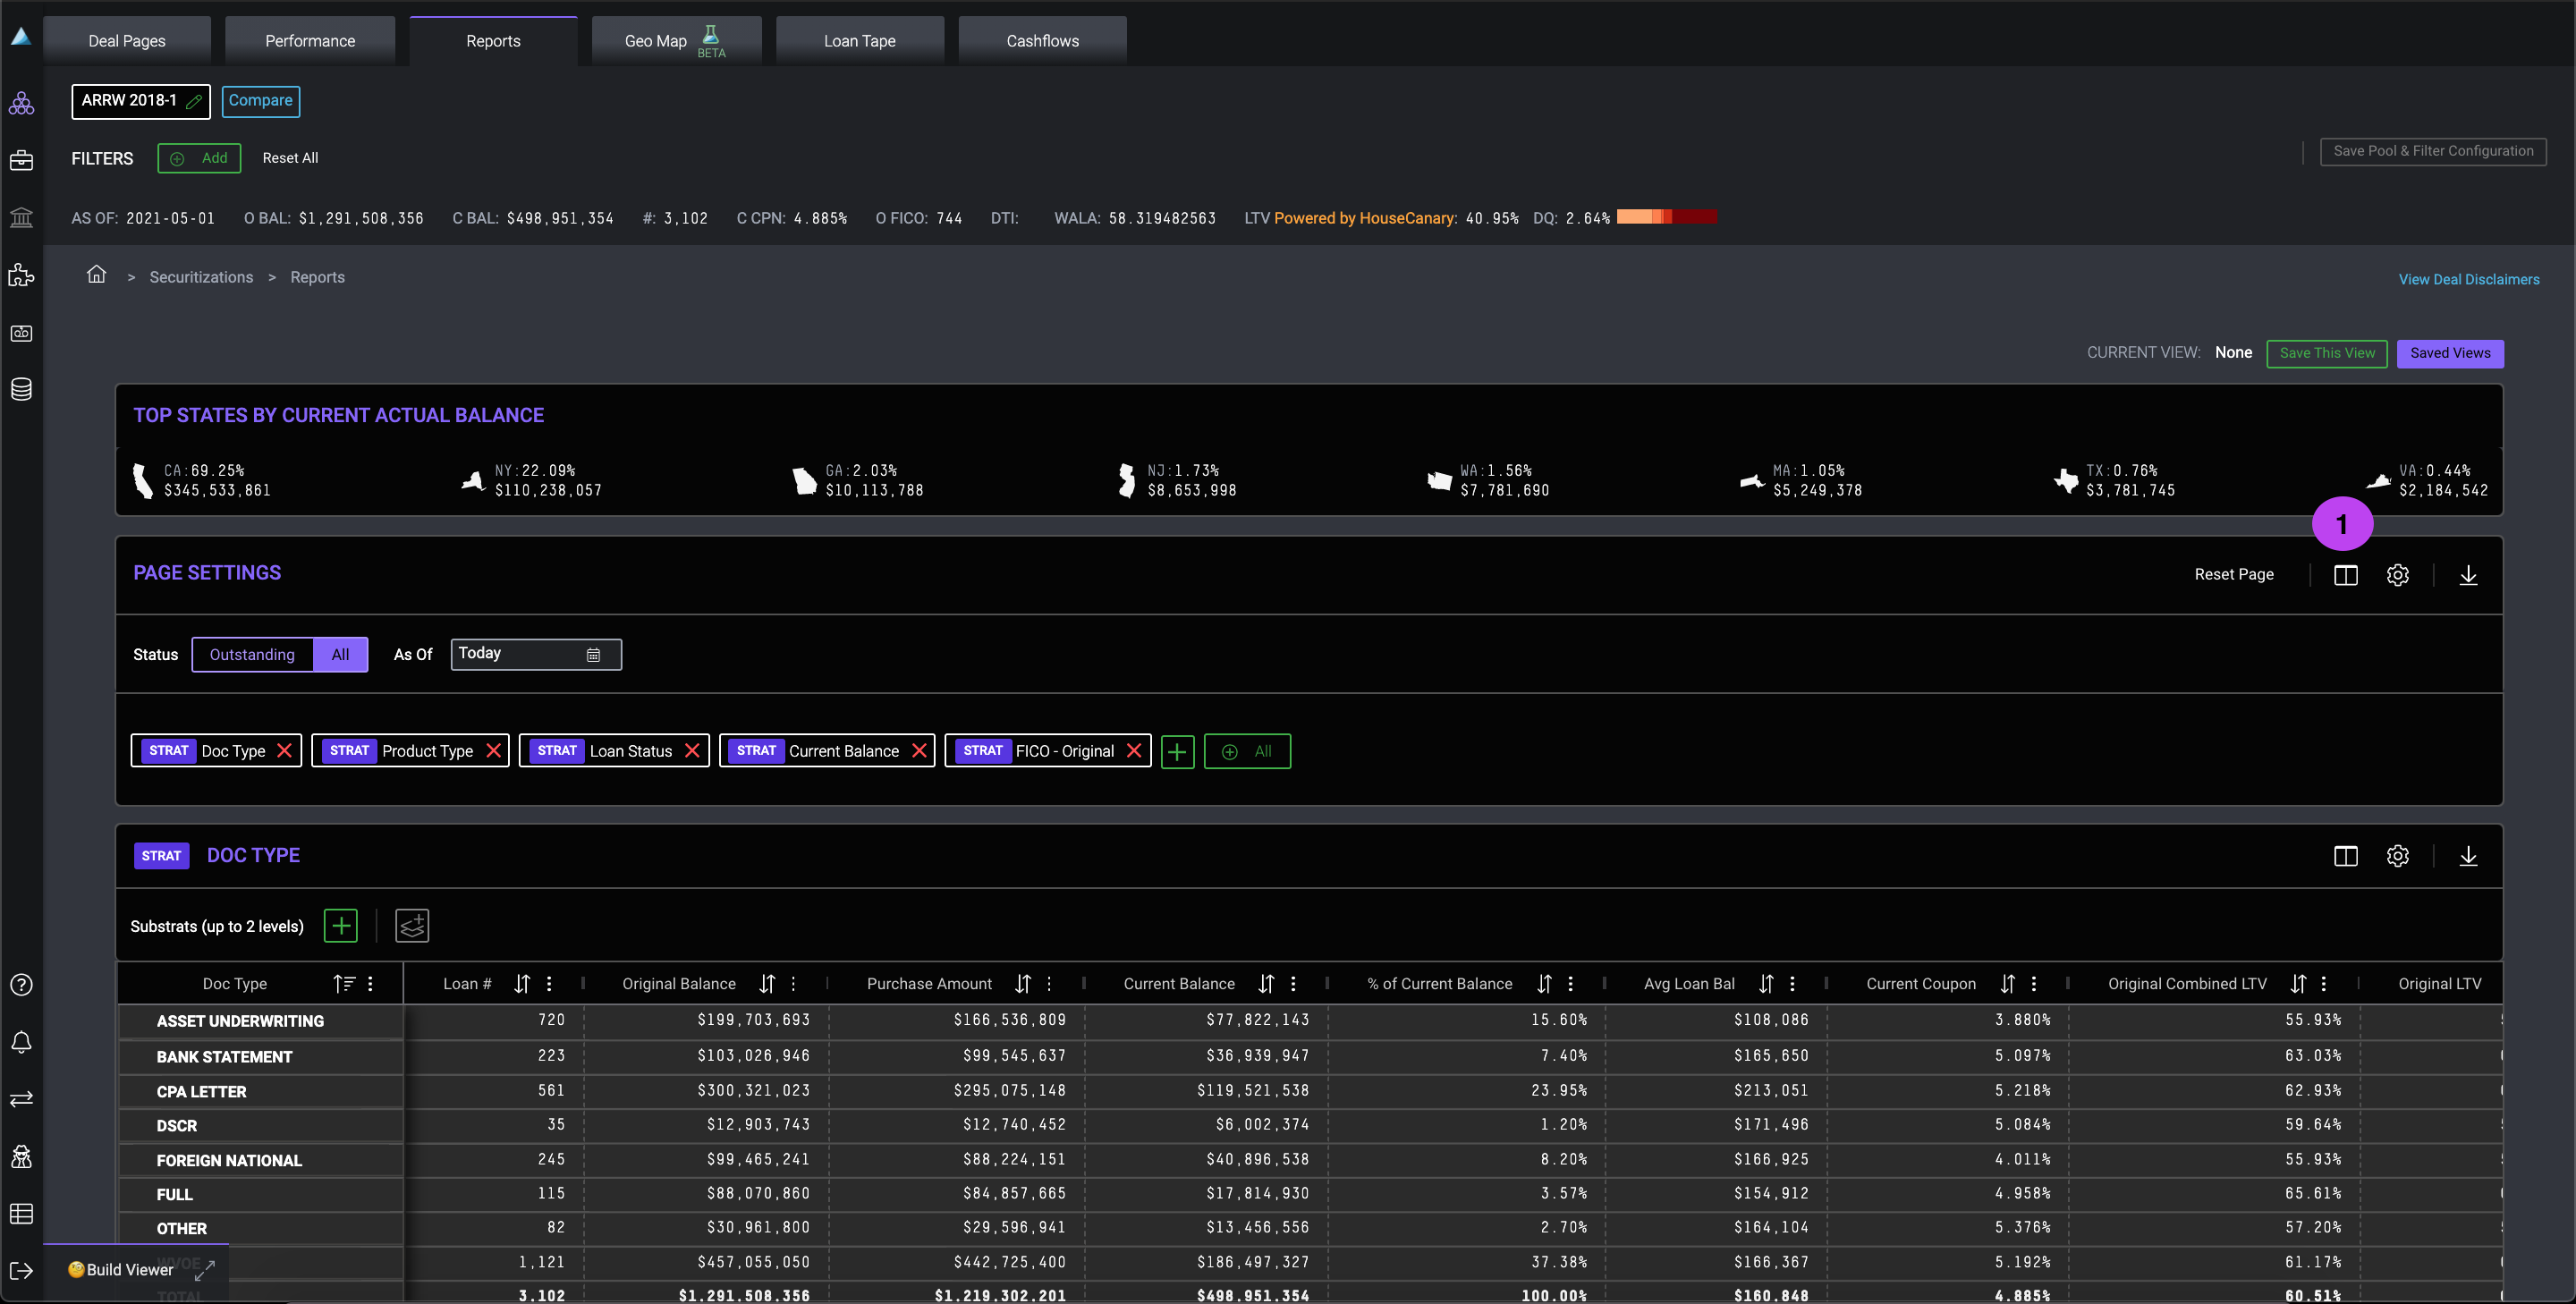Viewport: 2576px width, 1304px height.
Task: Sort by the Current Balance column
Action: (1266, 984)
